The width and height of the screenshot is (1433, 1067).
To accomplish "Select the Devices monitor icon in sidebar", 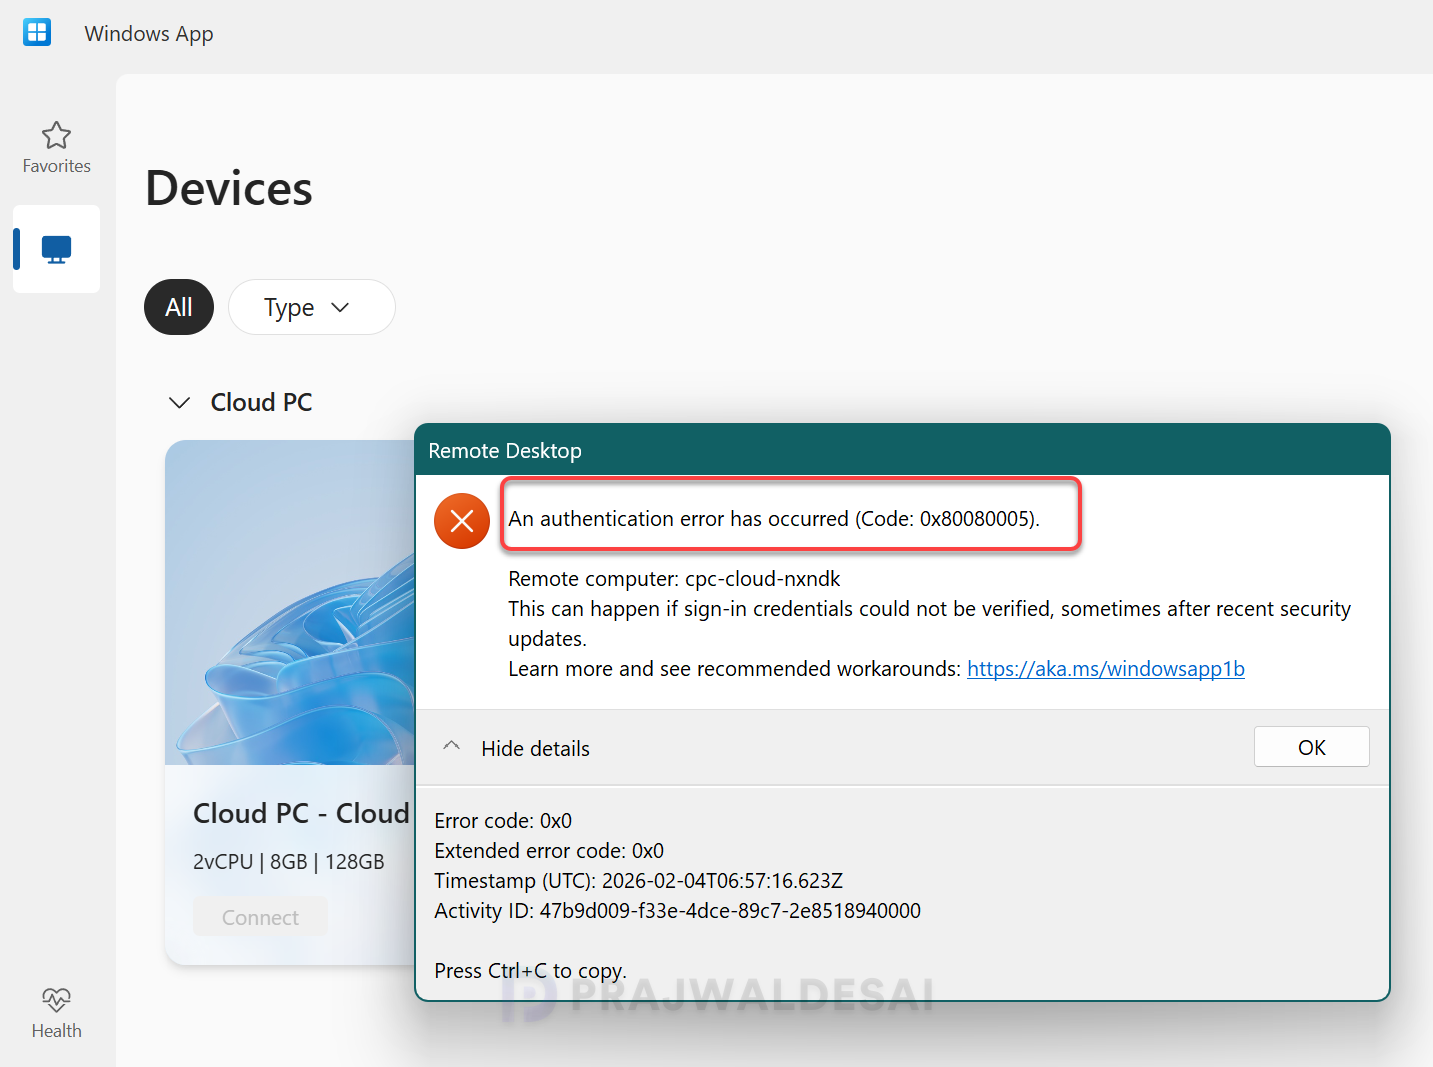I will [x=56, y=249].
